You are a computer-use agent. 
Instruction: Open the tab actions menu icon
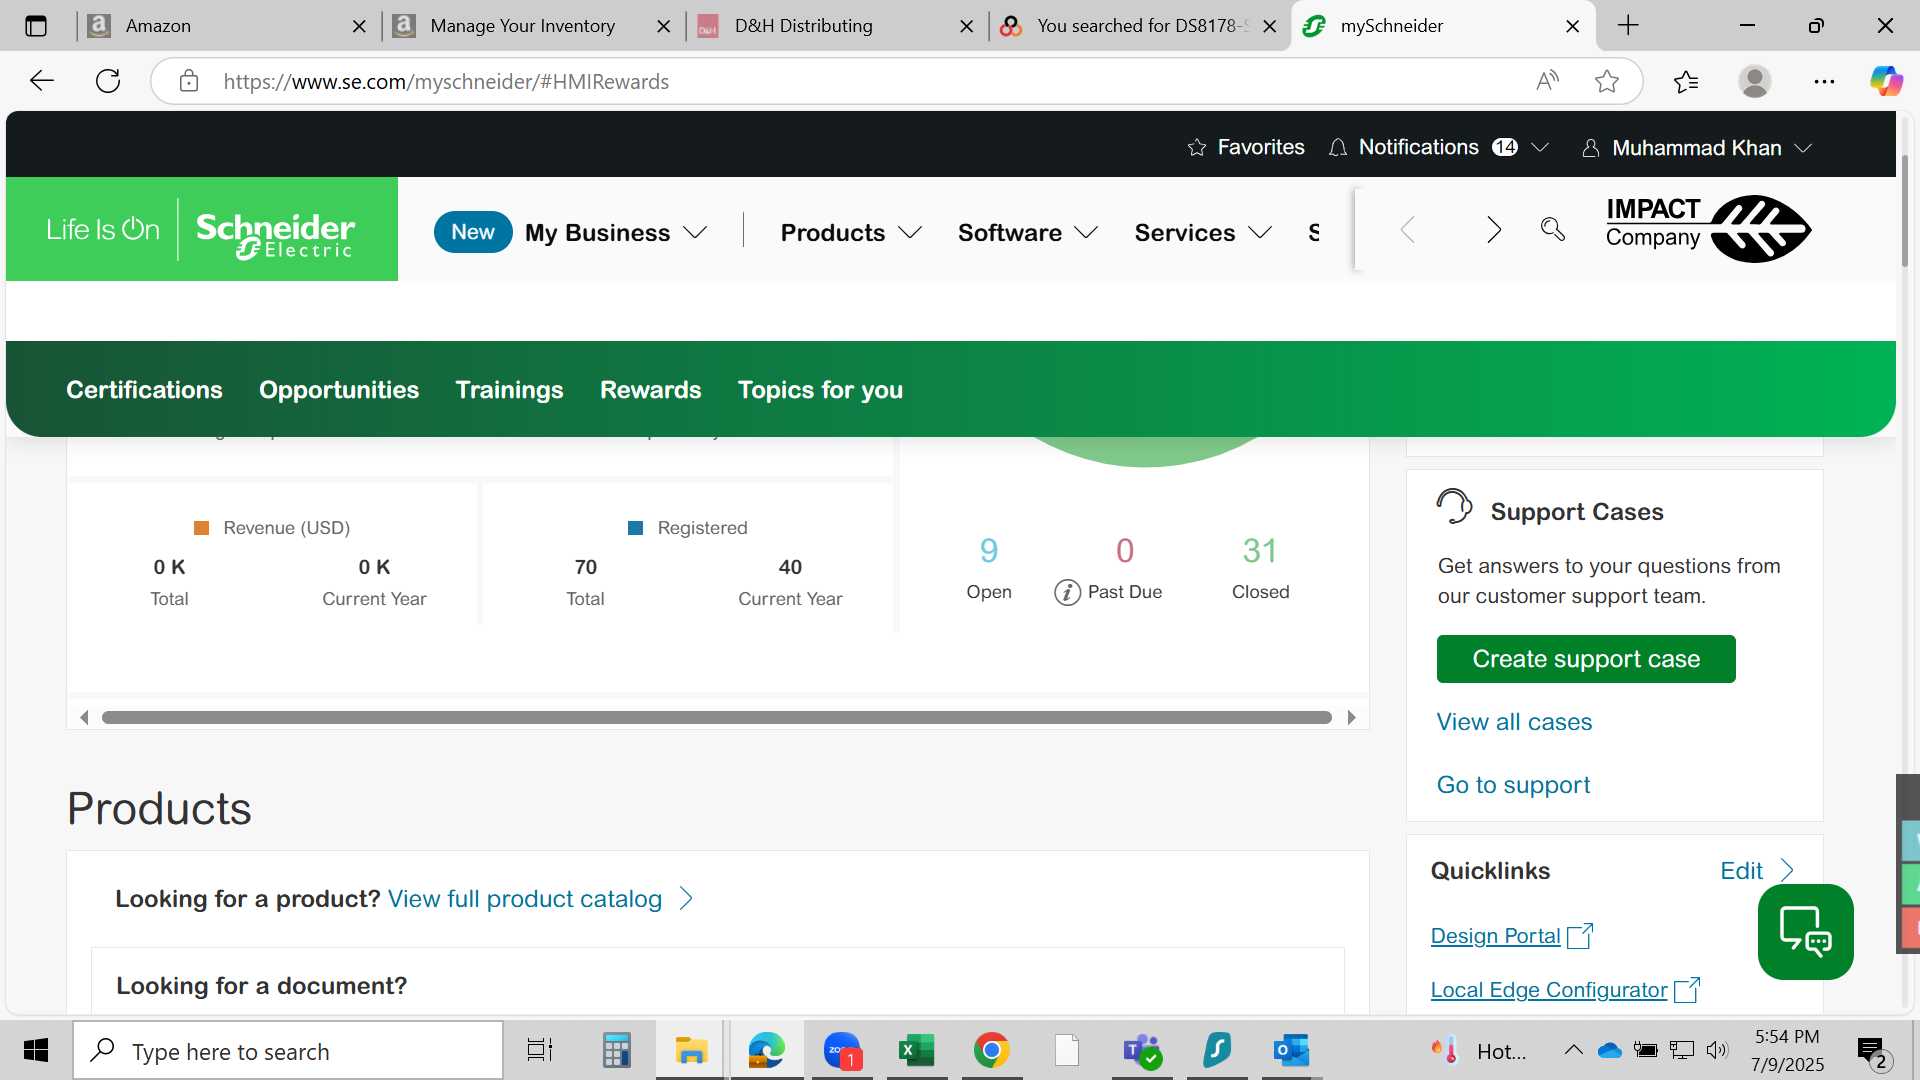(36, 26)
